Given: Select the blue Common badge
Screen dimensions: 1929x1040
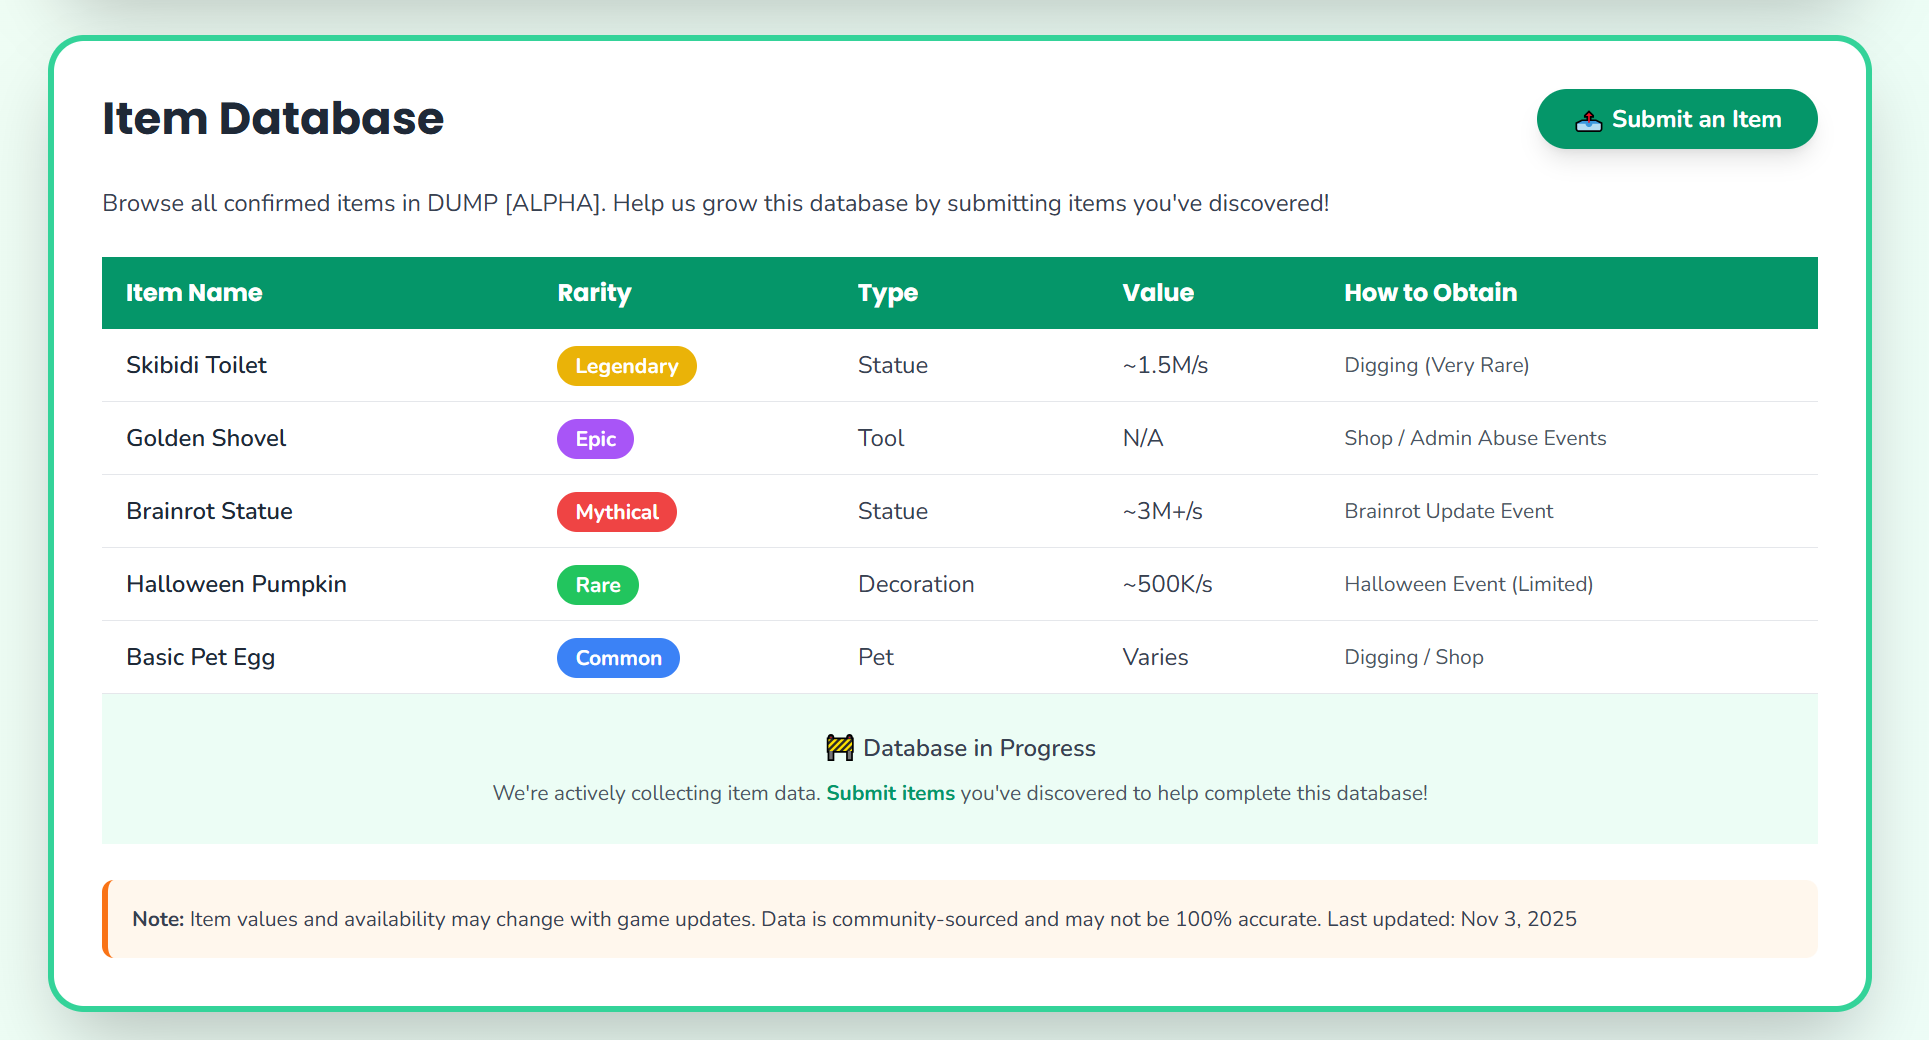Looking at the screenshot, I should tap(618, 658).
